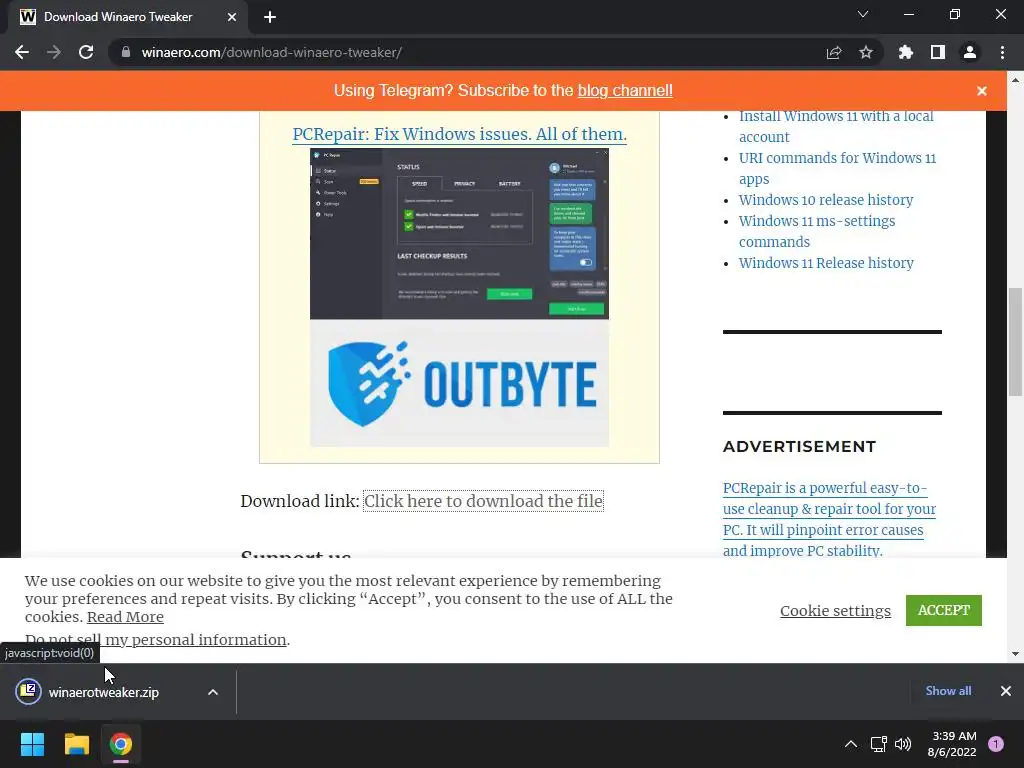Screen dimensions: 1024x768
Task: Open the volume speaker icon
Action: [x=903, y=744]
